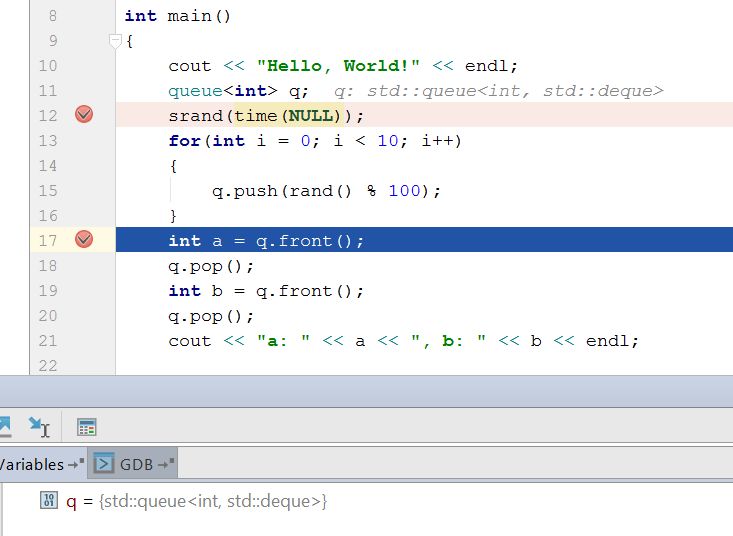Switch to the Variables tab

[x=42, y=464]
